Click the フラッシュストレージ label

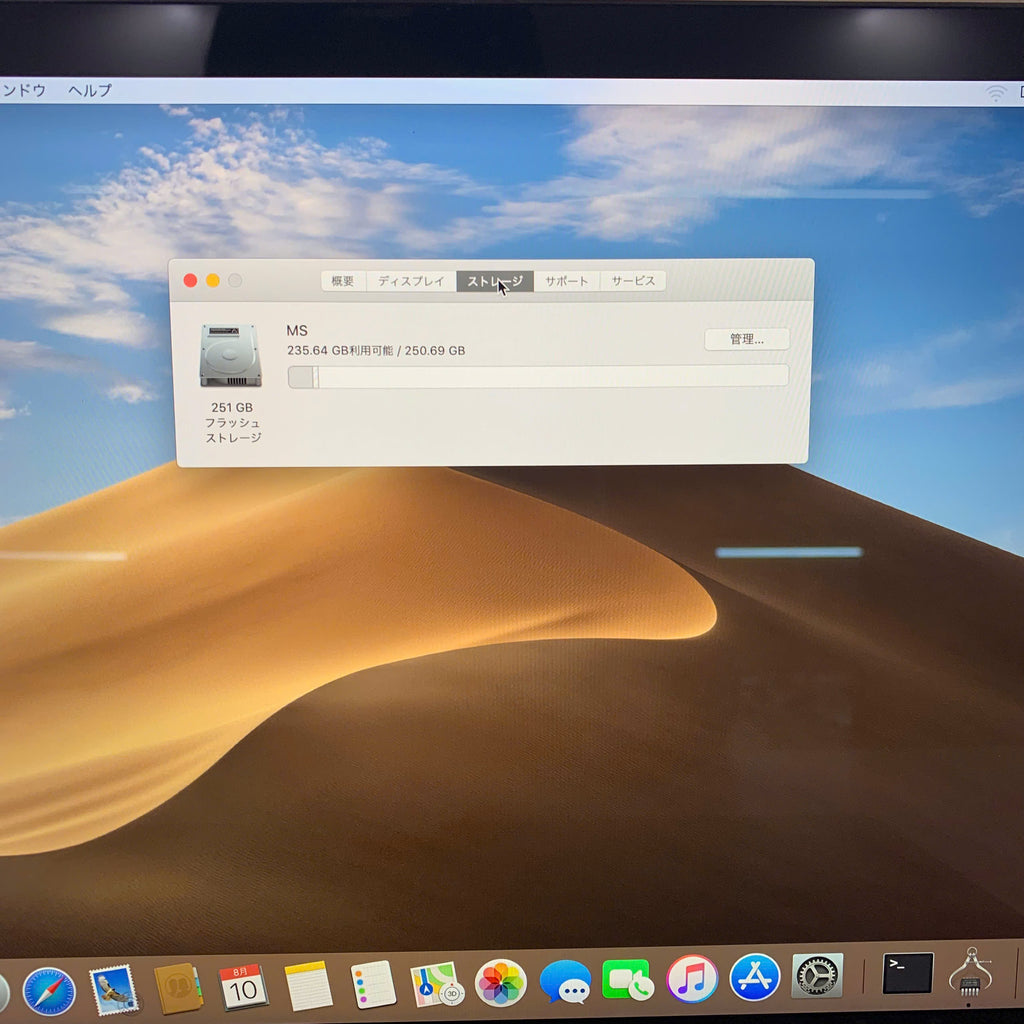[x=233, y=430]
